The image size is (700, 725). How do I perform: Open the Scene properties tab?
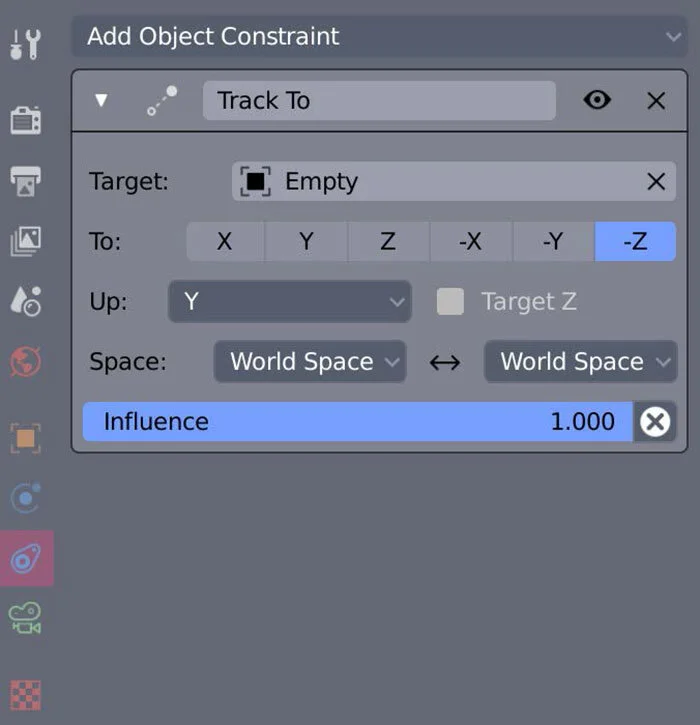(25, 301)
